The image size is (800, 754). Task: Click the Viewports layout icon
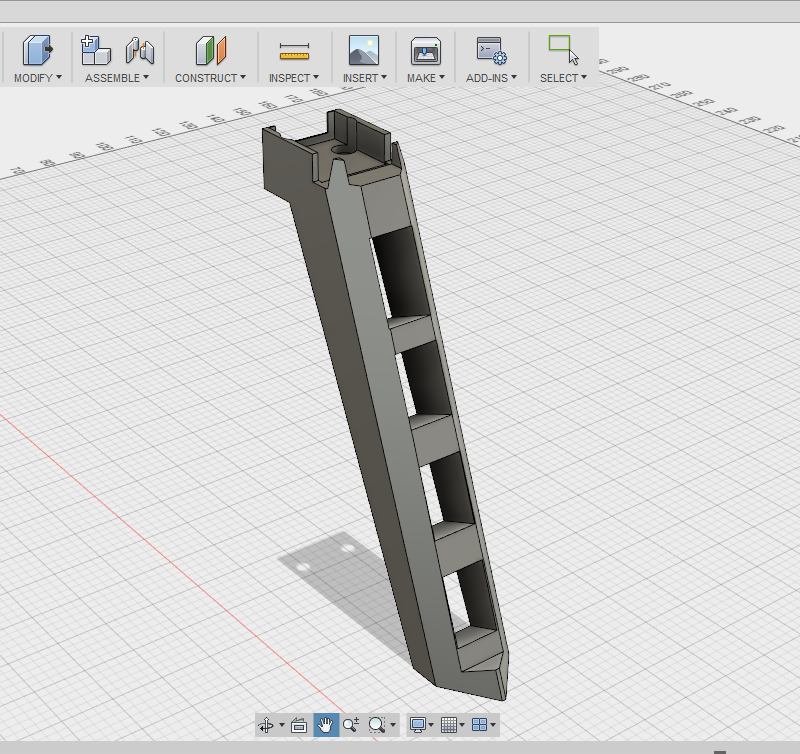click(479, 725)
